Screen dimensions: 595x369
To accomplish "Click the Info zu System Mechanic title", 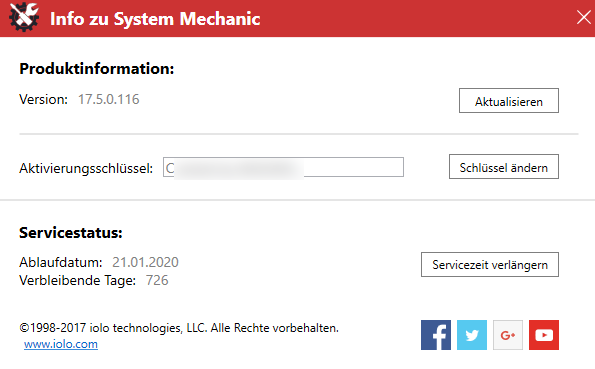I will 155,19.
